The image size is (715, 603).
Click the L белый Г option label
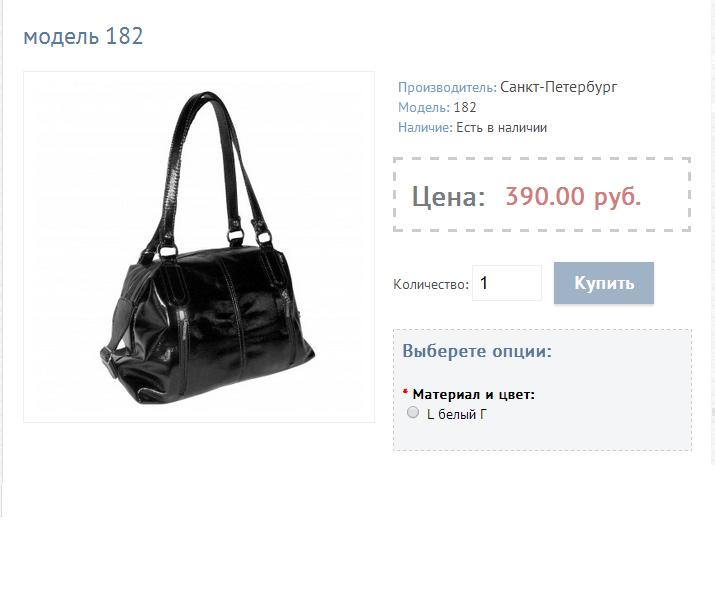coord(457,414)
